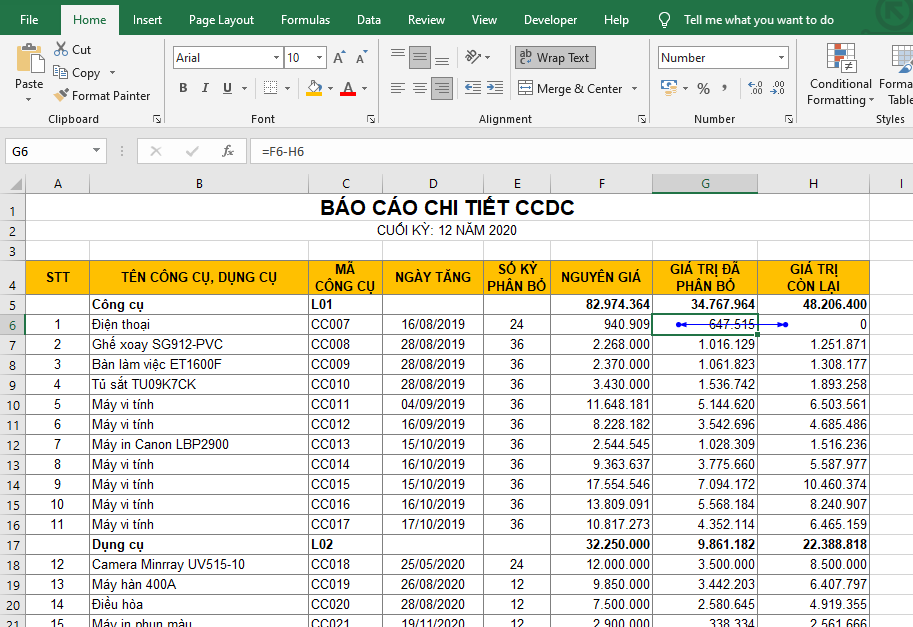913x627 pixels.
Task: Click the Increase Decimal icon
Action: pyautogui.click(x=754, y=88)
